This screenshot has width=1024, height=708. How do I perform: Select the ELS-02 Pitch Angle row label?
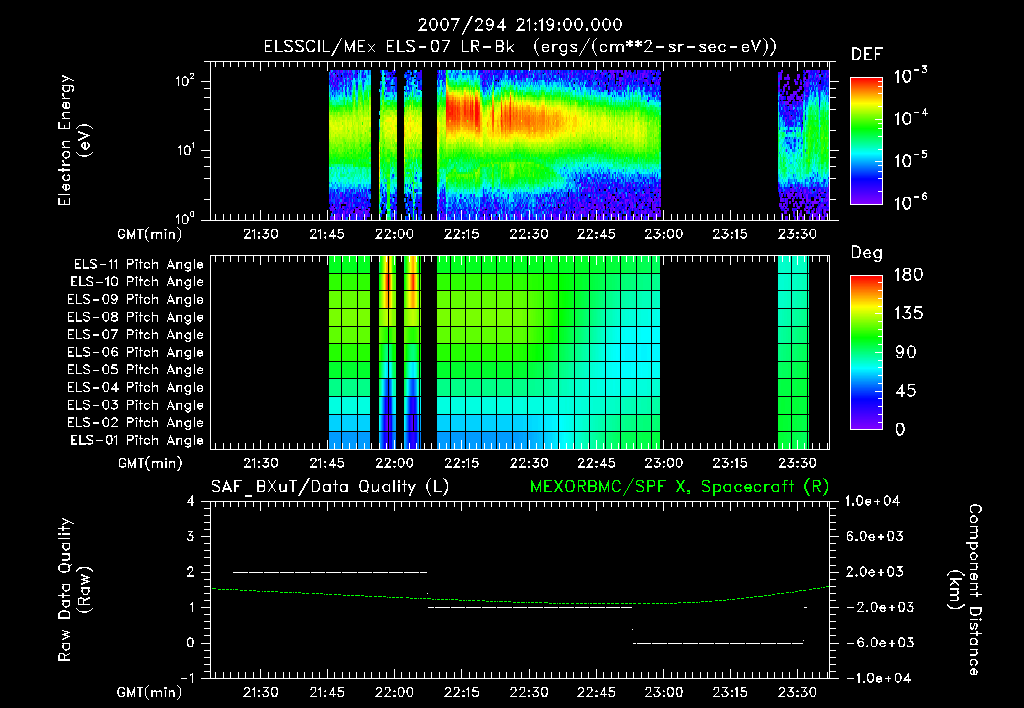click(x=136, y=423)
